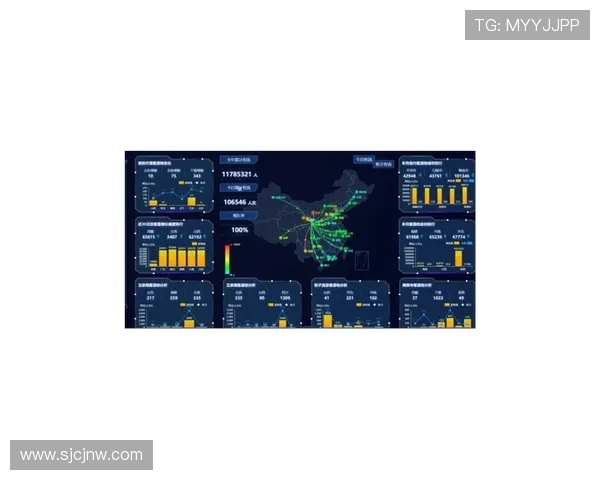600x480 pixels.
Task: Select the first small tab above the map
Action: click(363, 158)
